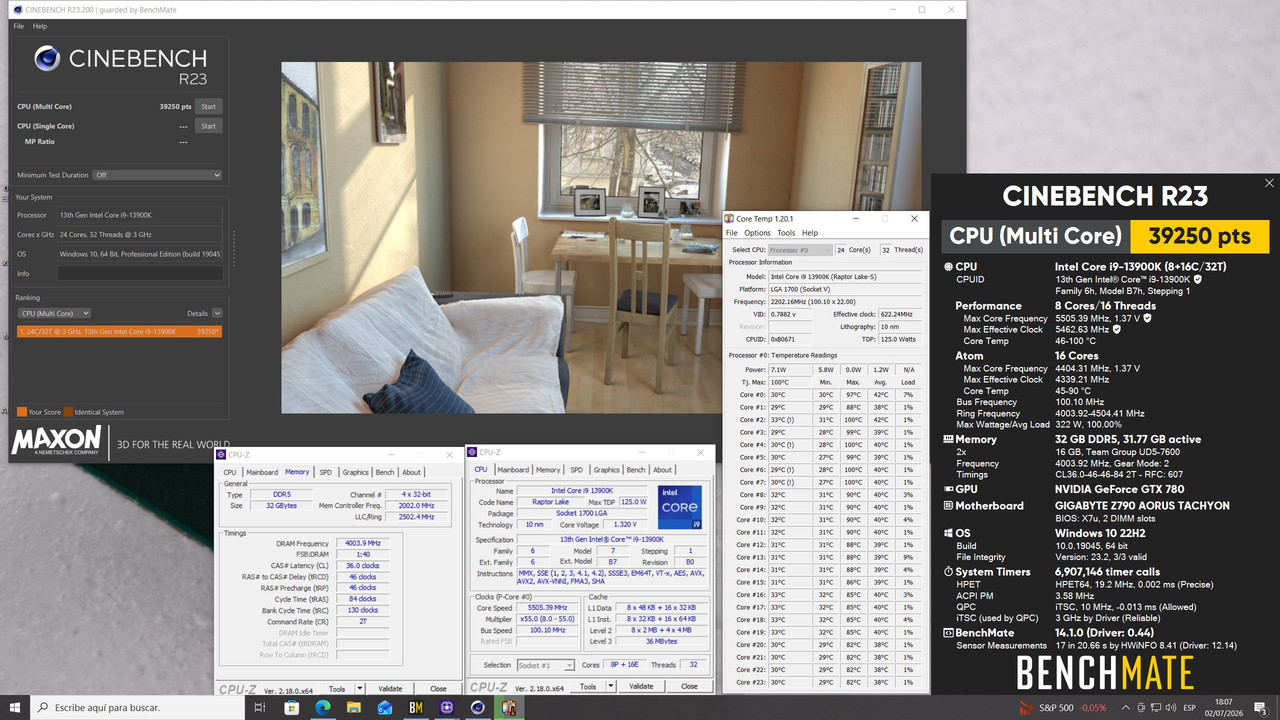Click the BenchMate section icon
The height and width of the screenshot is (720, 1280).
(x=948, y=633)
